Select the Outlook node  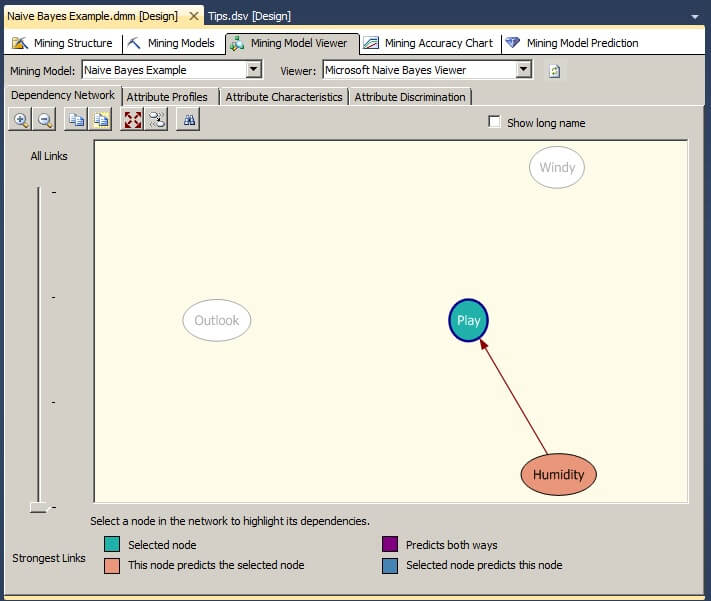click(217, 320)
